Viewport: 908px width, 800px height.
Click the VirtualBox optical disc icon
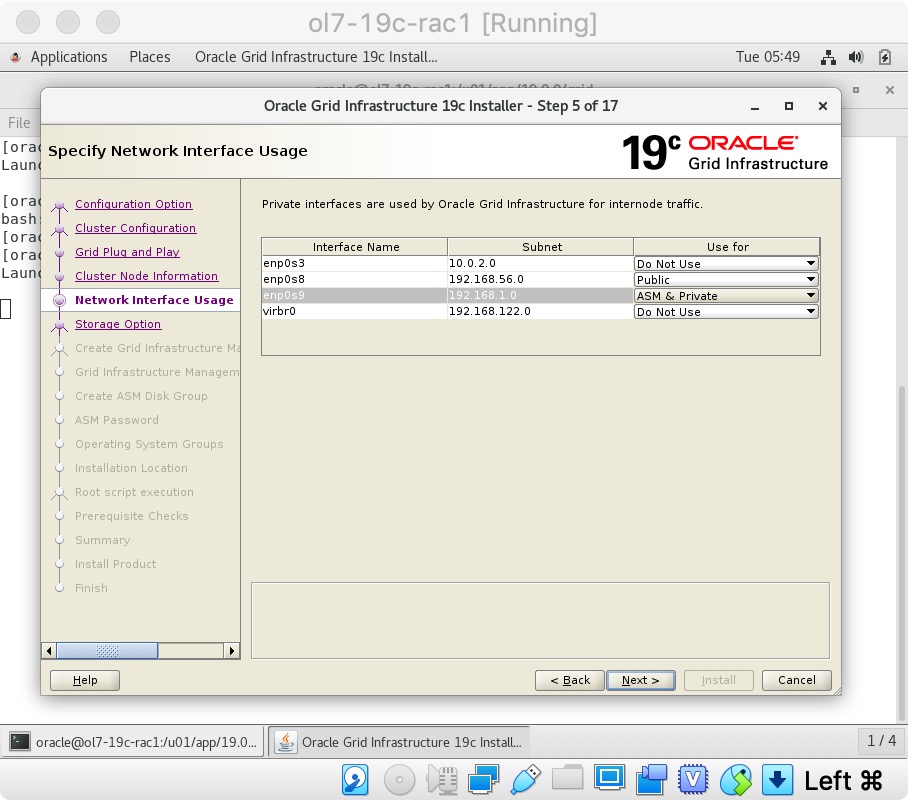coord(400,780)
